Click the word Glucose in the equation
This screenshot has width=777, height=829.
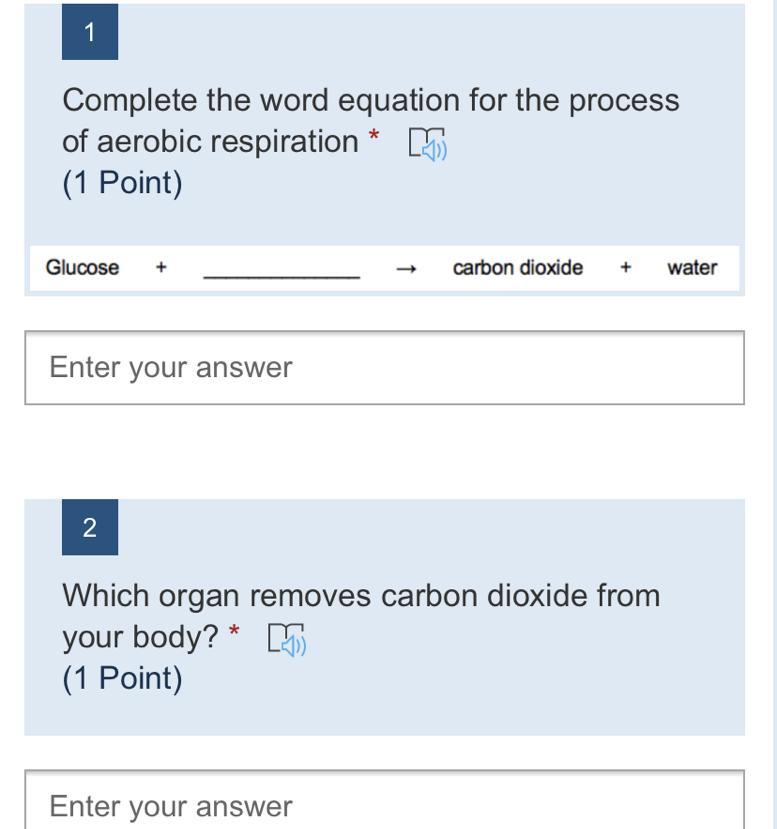[82, 268]
